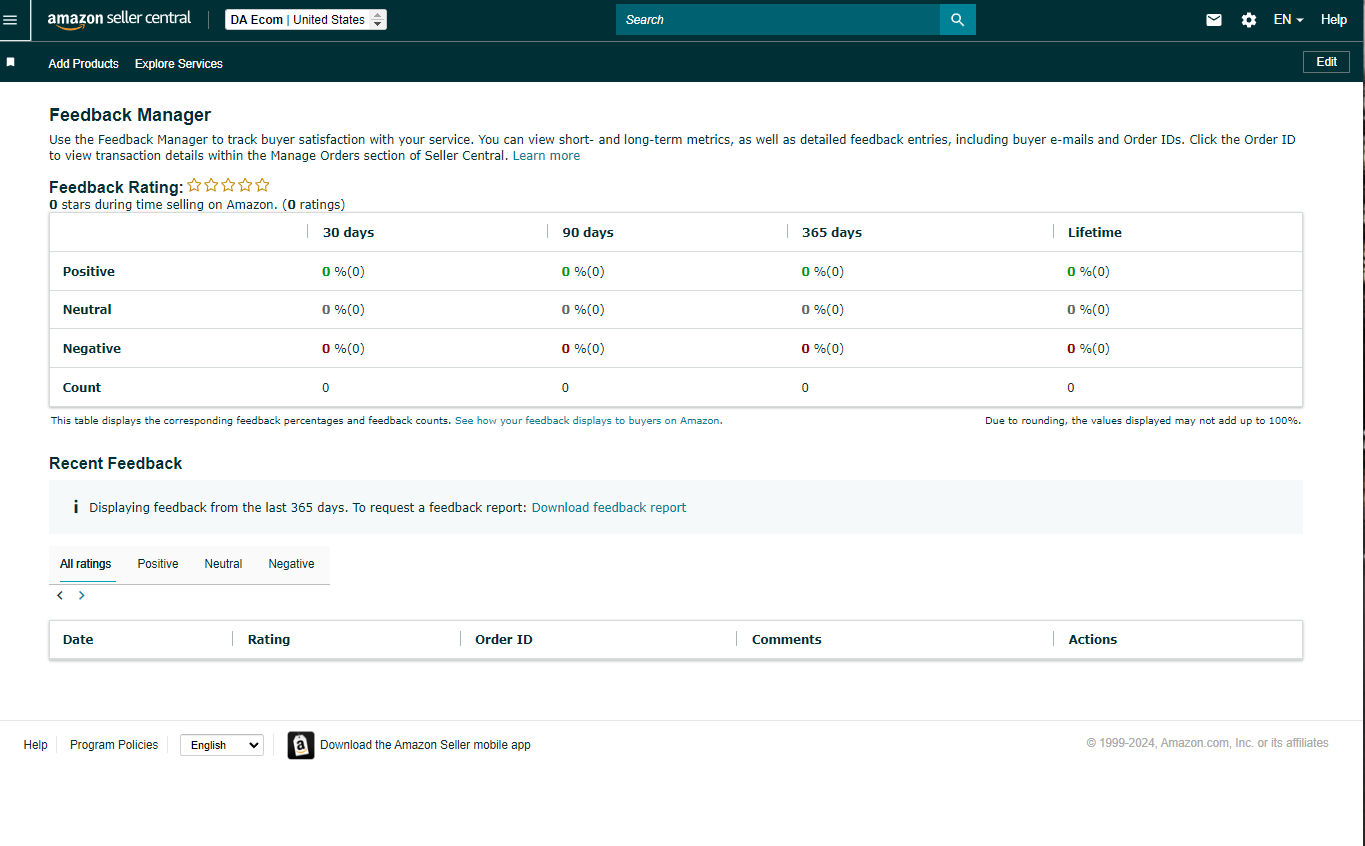Open settings with the gear icon

pyautogui.click(x=1249, y=20)
